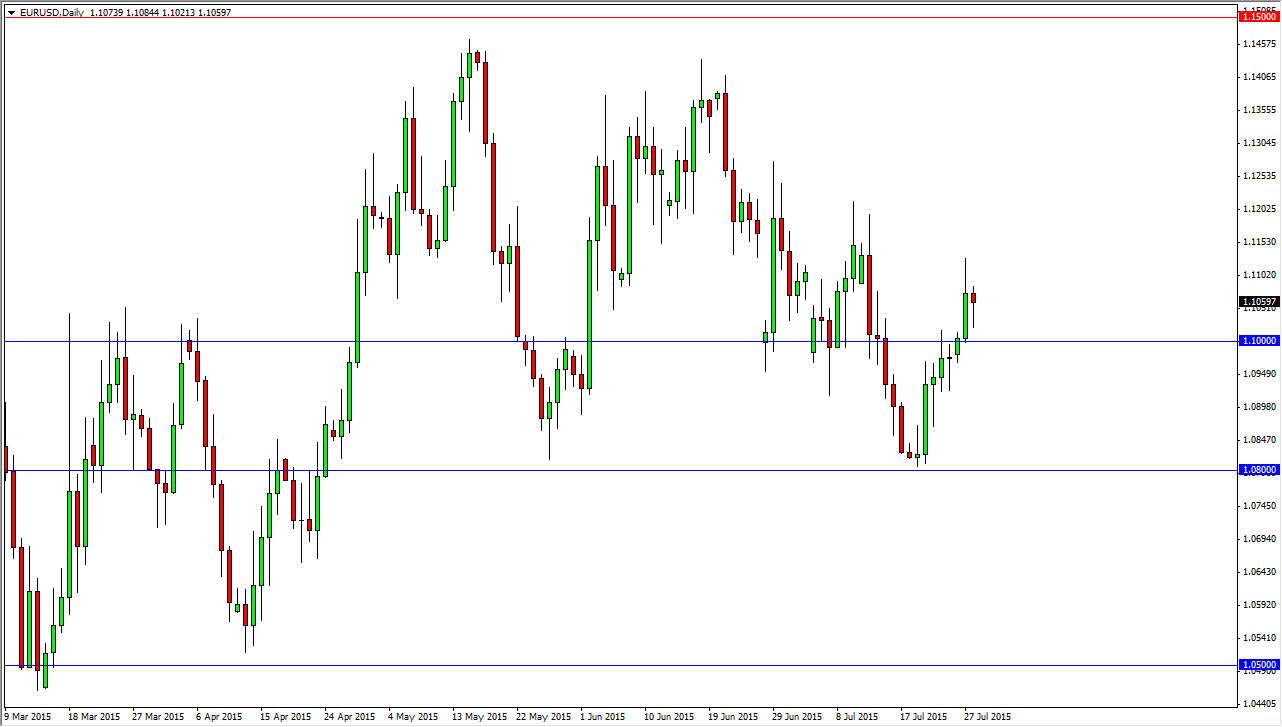Click the 18 Mar 2015 date label
Image resolution: width=1282 pixels, height=727 pixels.
coord(93,717)
